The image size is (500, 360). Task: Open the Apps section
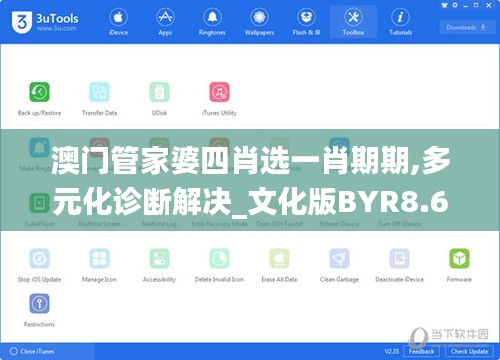click(x=165, y=22)
